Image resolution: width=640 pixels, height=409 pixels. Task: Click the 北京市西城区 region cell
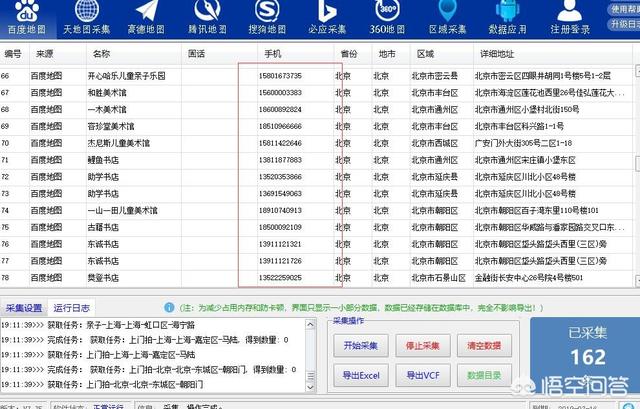435,143
